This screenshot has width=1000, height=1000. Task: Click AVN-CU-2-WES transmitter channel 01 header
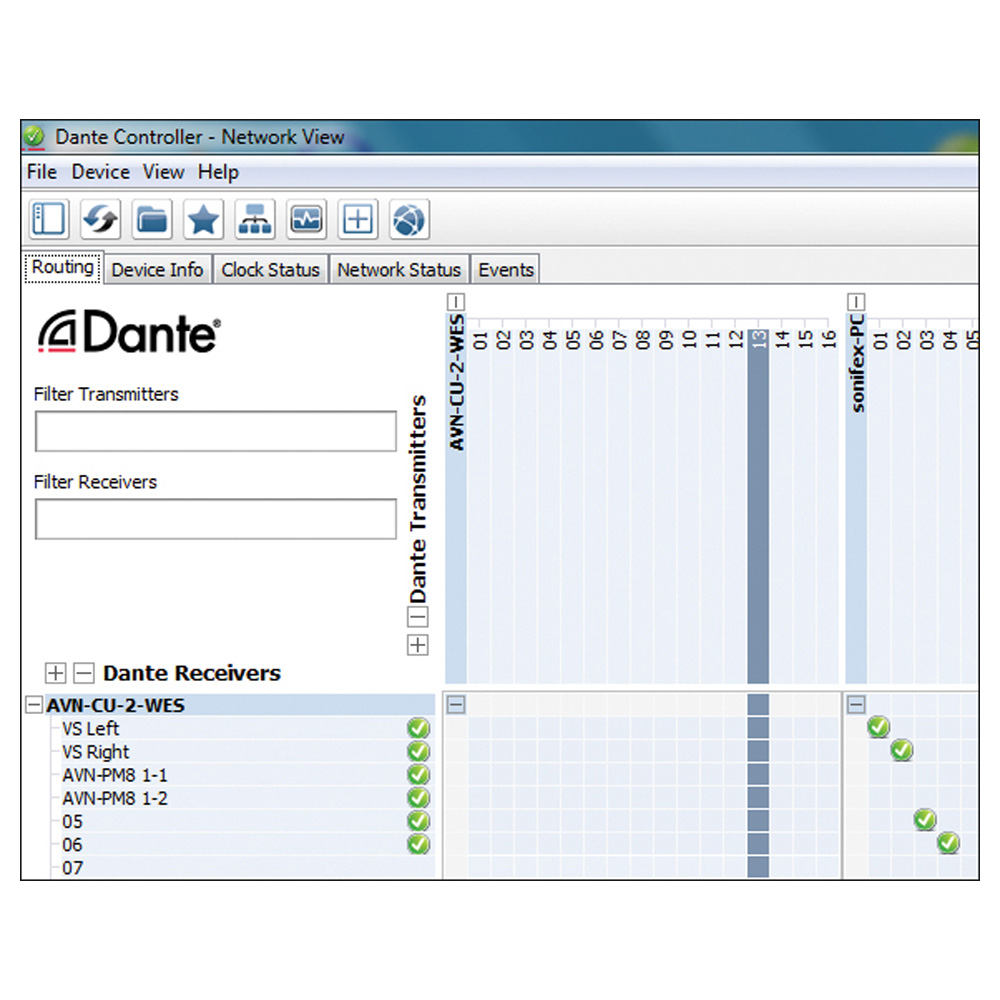click(x=480, y=339)
